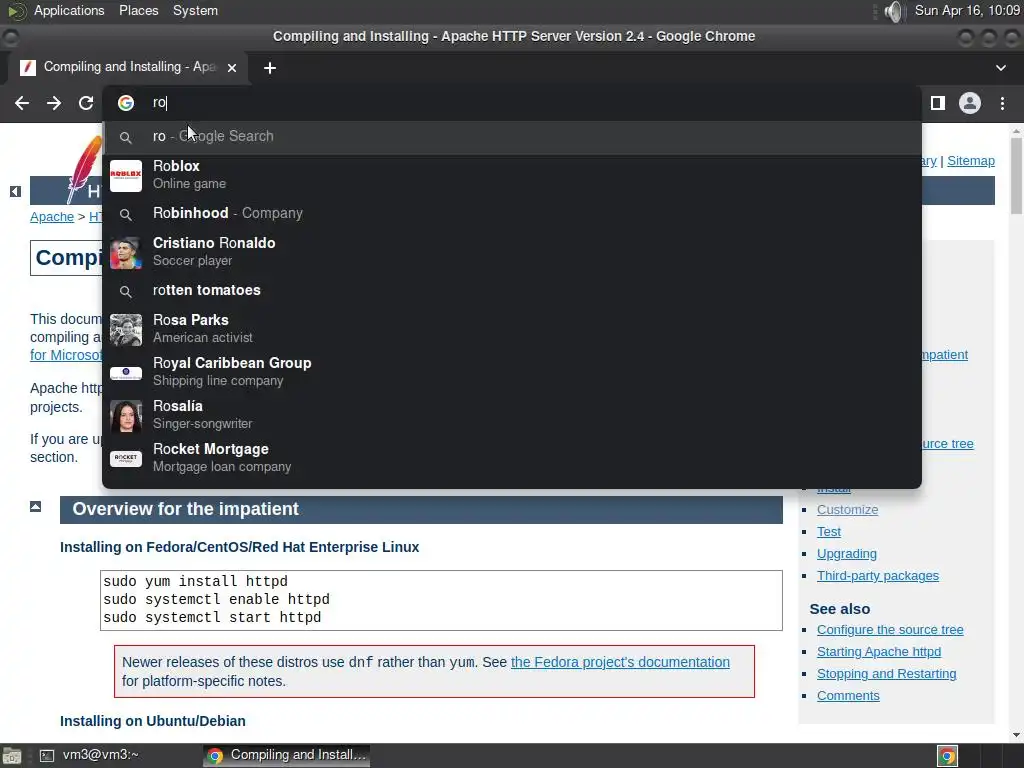This screenshot has width=1024, height=768.
Task: Click the Chrome icon in bottom-right panel
Action: [947, 756]
